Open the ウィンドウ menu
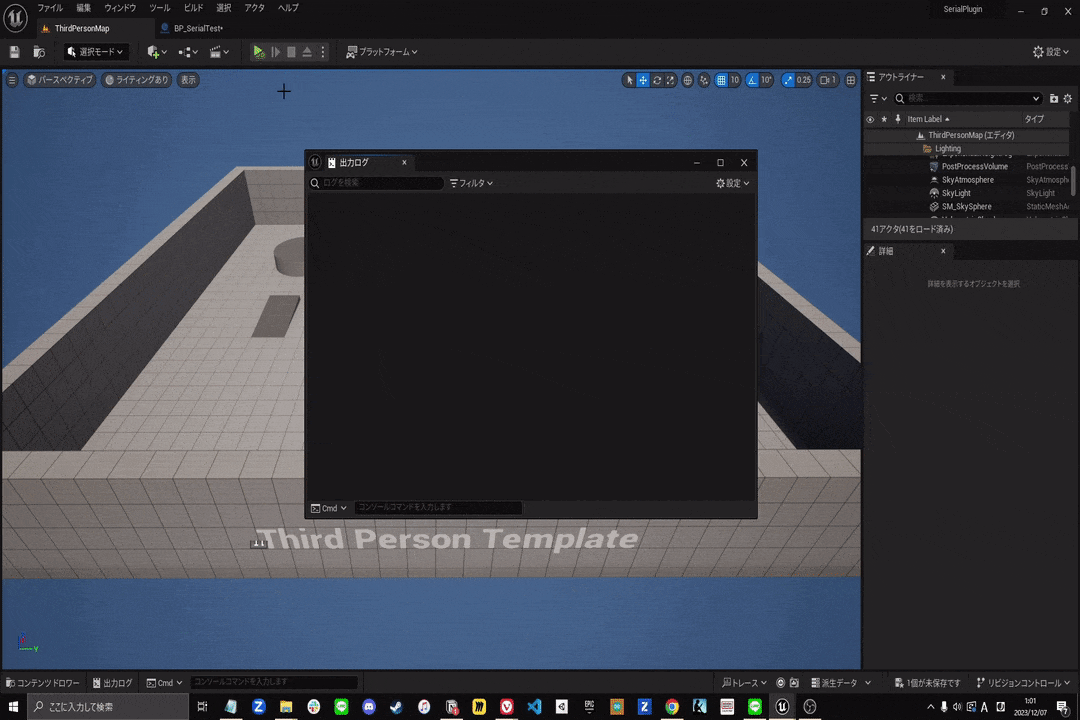The height and width of the screenshot is (720, 1080). (120, 8)
